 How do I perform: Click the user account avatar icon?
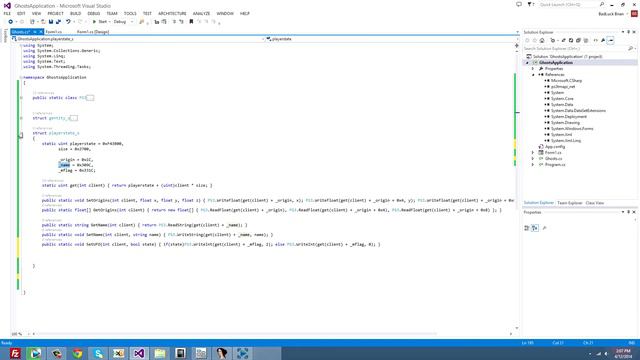634,13
